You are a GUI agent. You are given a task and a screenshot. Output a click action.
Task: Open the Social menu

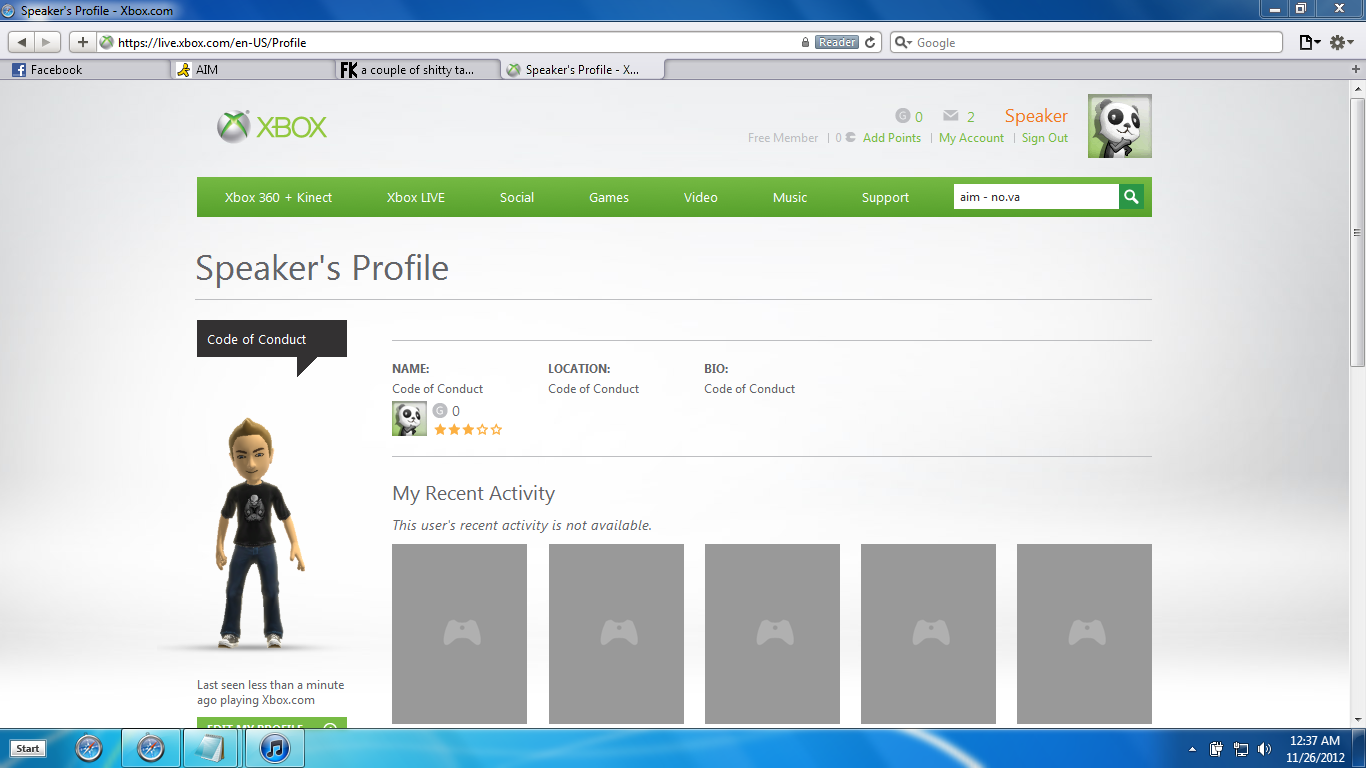click(x=517, y=197)
